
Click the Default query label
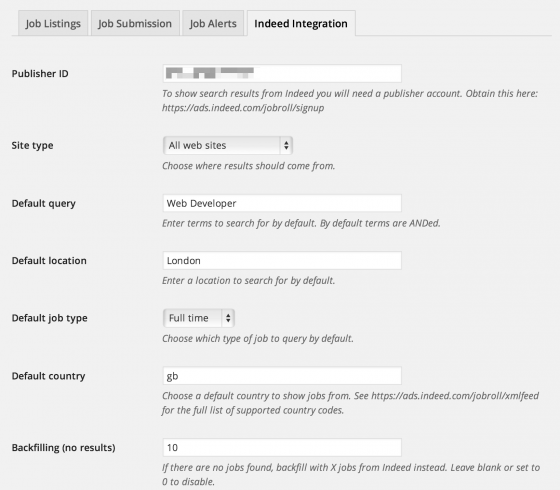pyautogui.click(x=44, y=203)
